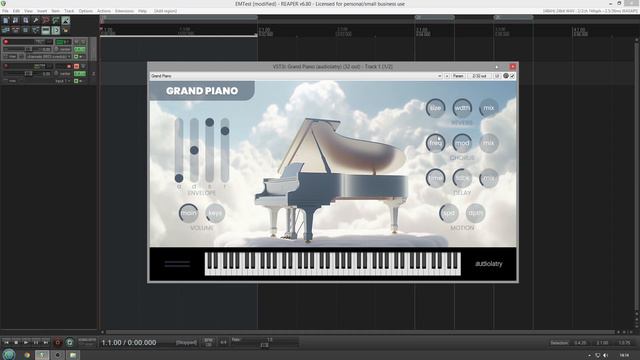
Task: Click the plugin hamburger menu lines
Action: click(177, 264)
